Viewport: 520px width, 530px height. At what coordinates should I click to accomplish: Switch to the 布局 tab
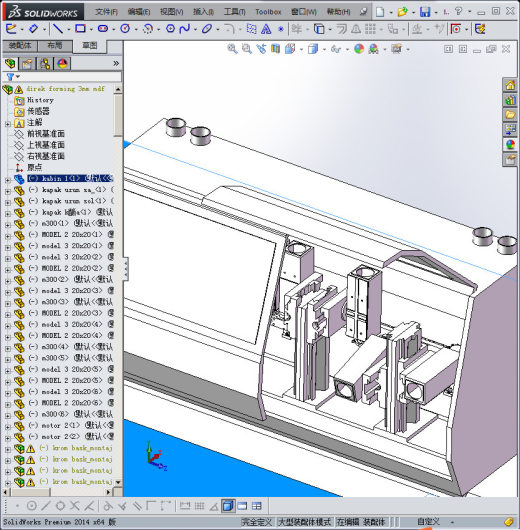[55, 46]
